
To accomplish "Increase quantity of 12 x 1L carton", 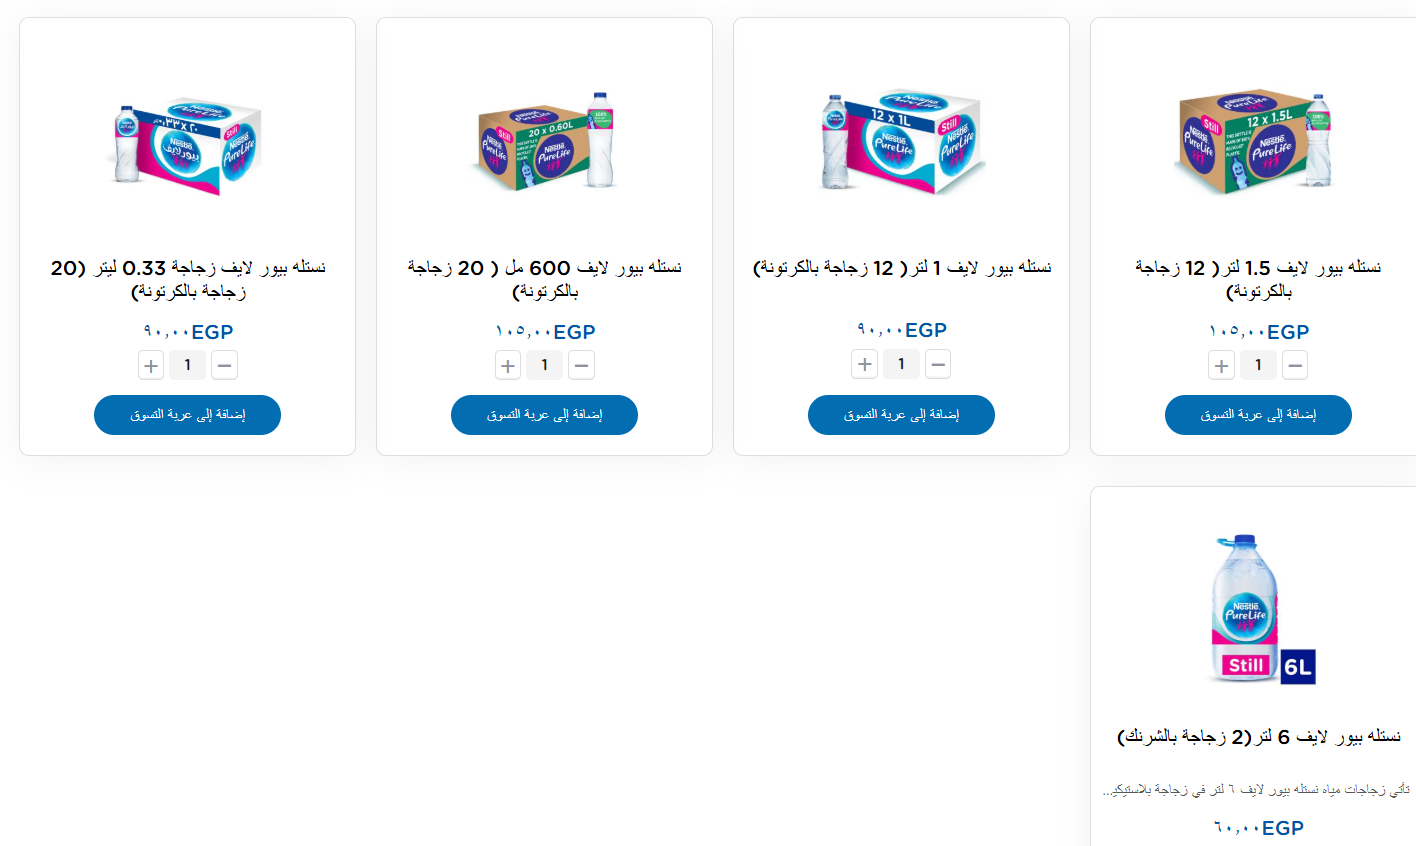I will [x=865, y=364].
